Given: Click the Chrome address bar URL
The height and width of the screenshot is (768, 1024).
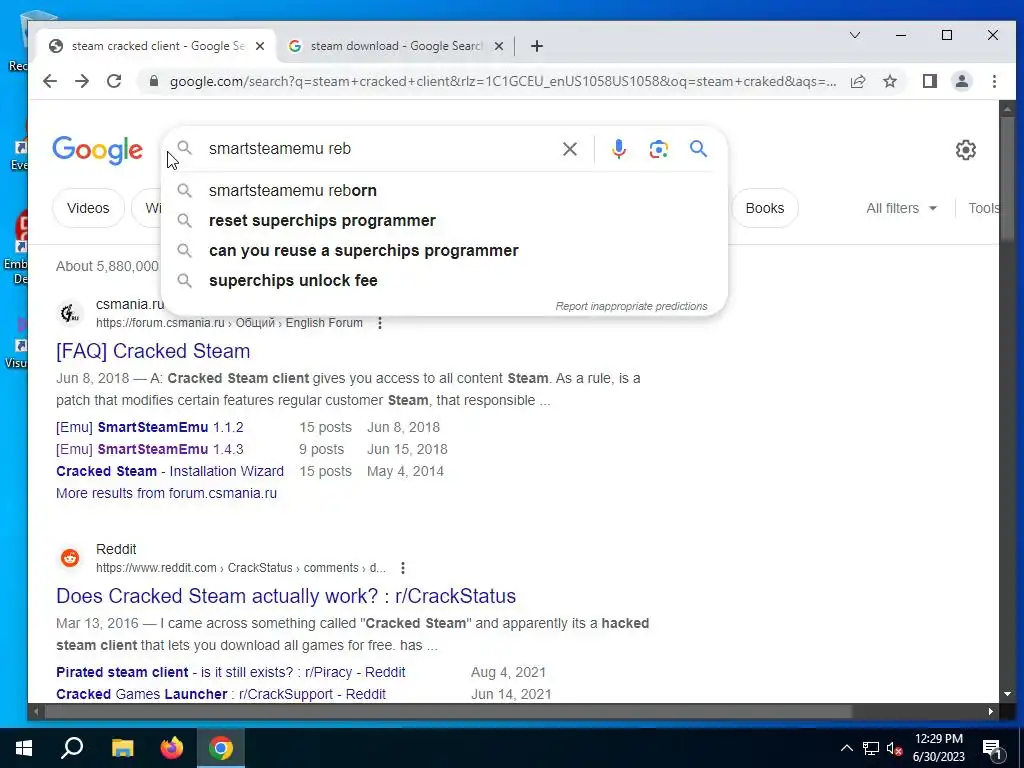Looking at the screenshot, I should coord(503,82).
